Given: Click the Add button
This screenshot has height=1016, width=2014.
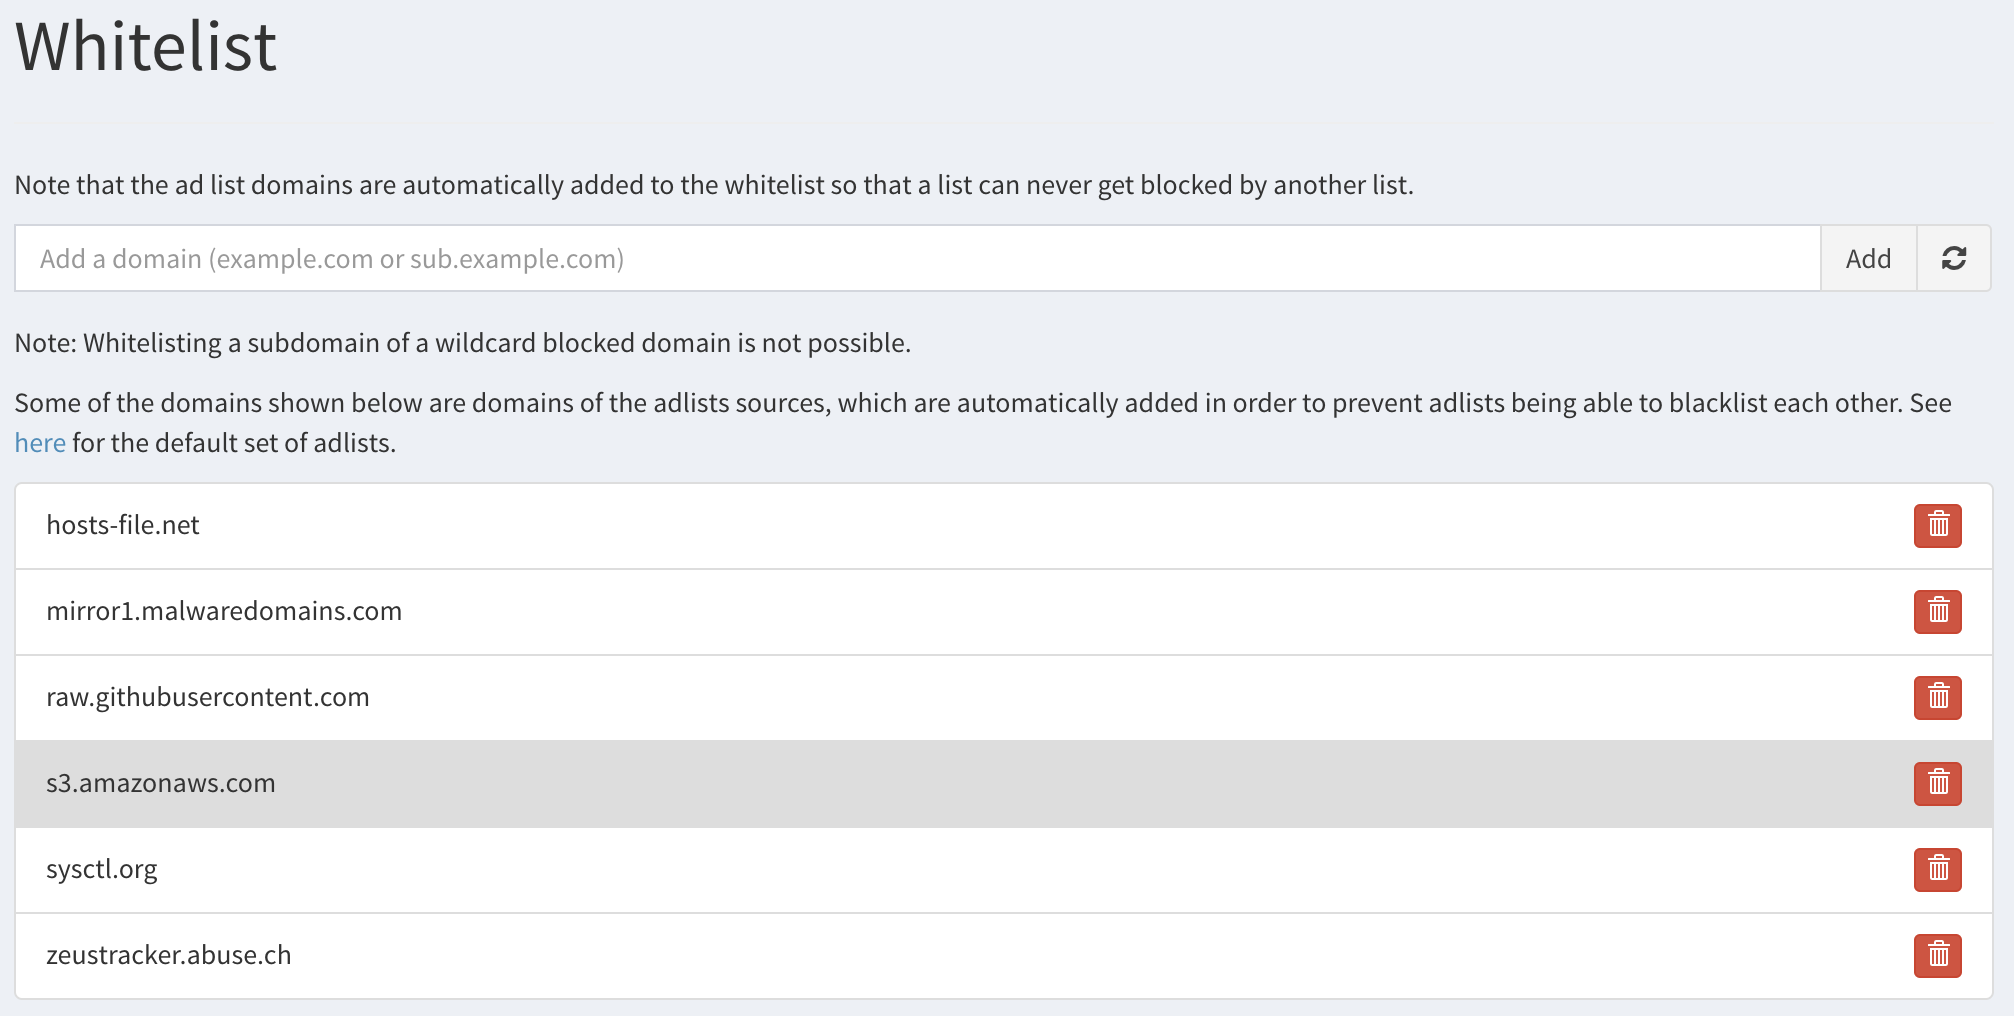Looking at the screenshot, I should click(x=1867, y=259).
